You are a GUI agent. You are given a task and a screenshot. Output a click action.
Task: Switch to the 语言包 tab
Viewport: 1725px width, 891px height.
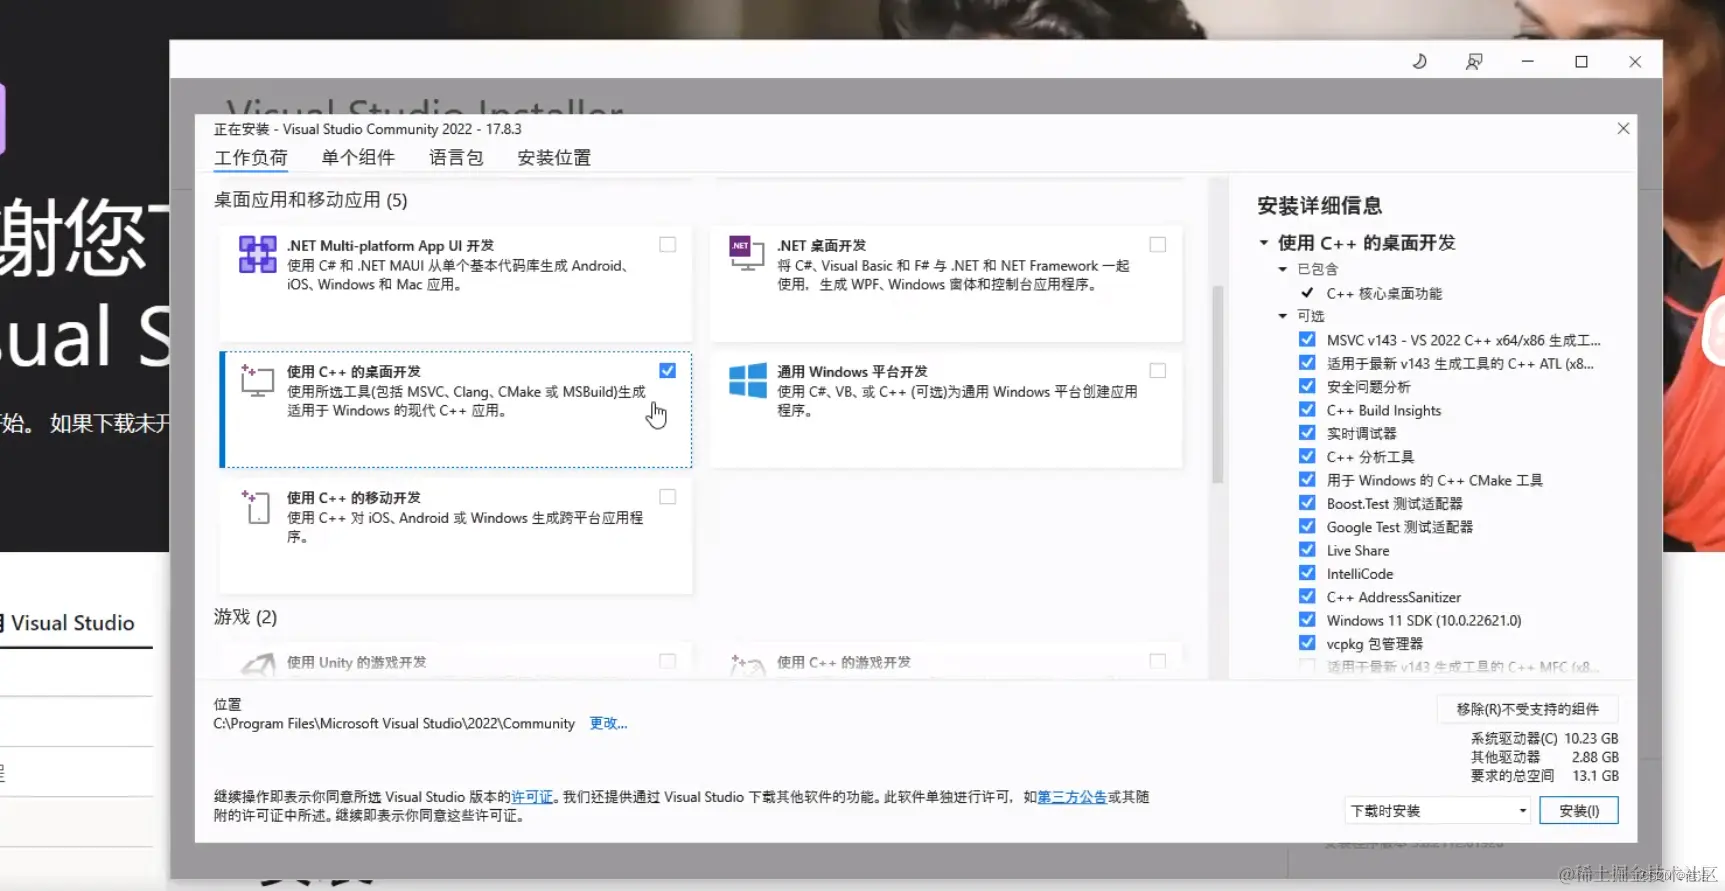[x=456, y=158]
